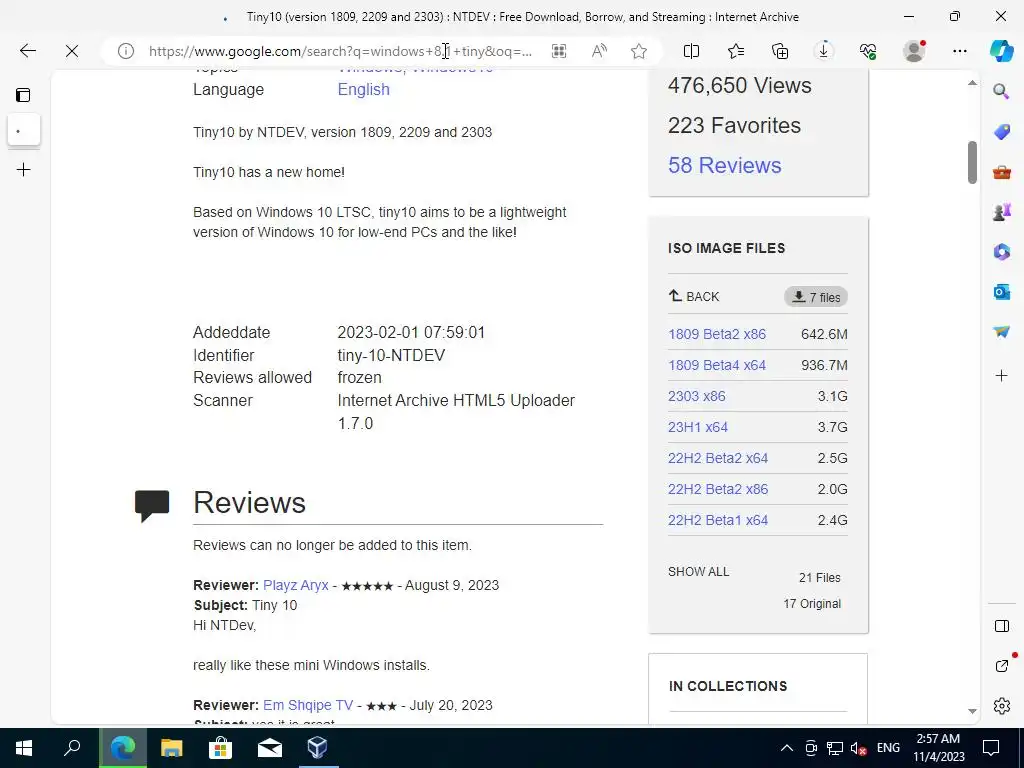The image size is (1024, 768).
Task: Open Settings and more menu
Action: (959, 51)
